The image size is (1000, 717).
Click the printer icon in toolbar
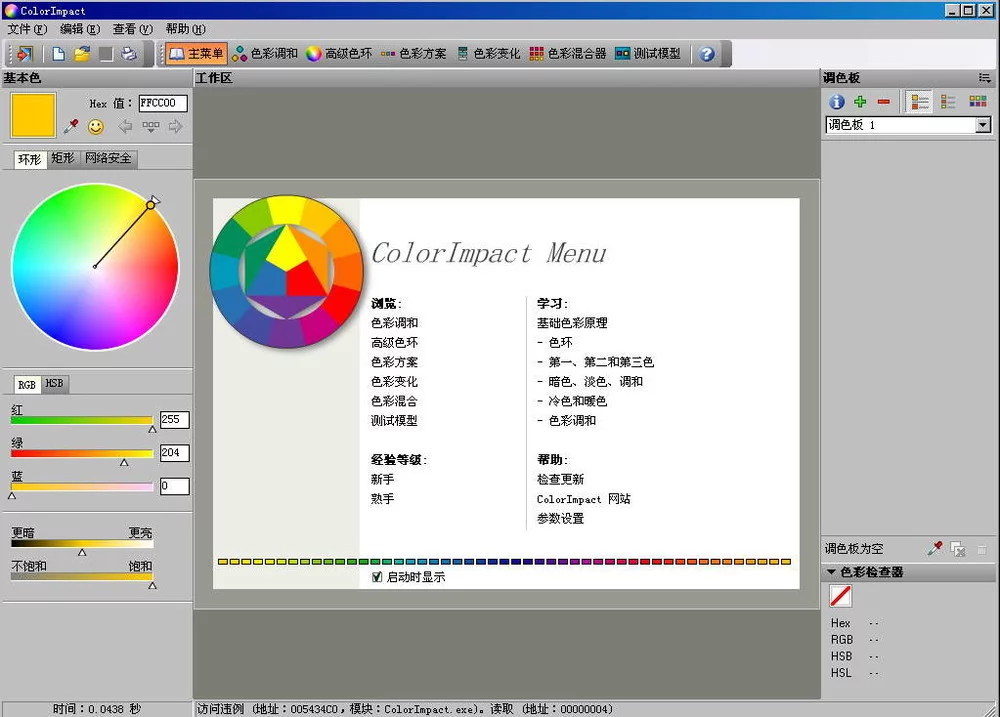[x=129, y=54]
